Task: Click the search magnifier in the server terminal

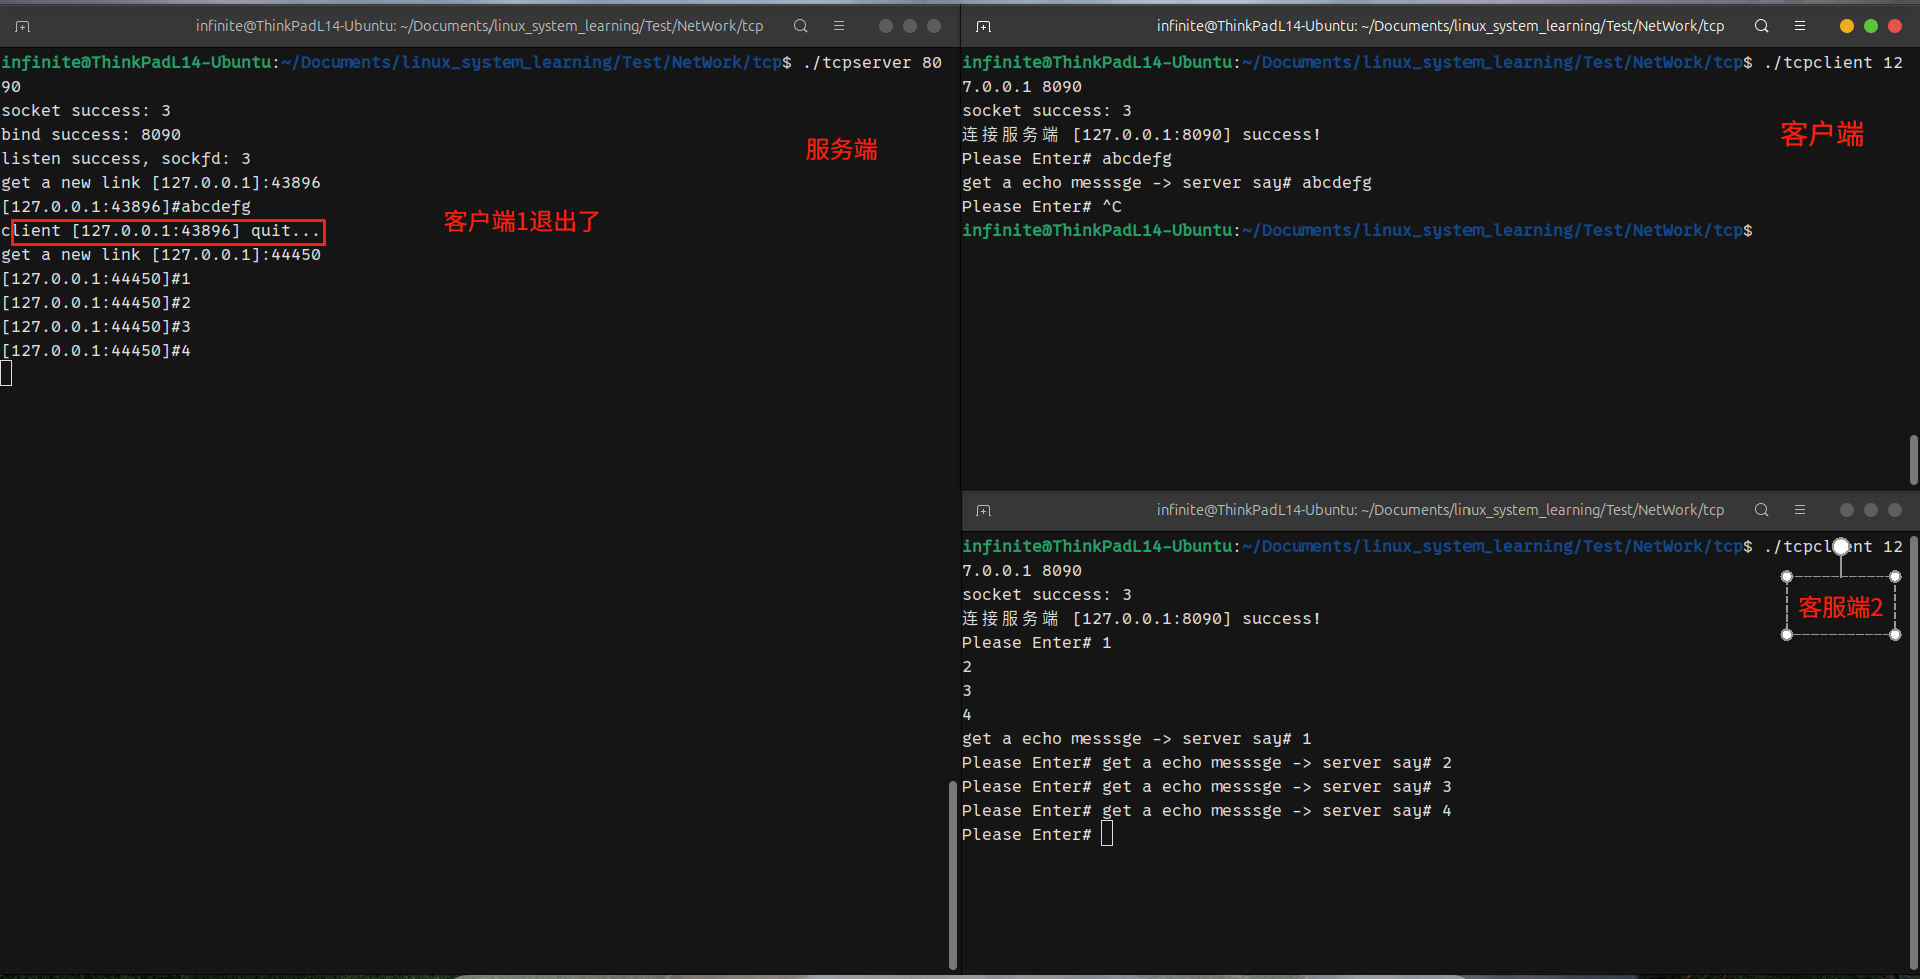Action: click(x=800, y=26)
